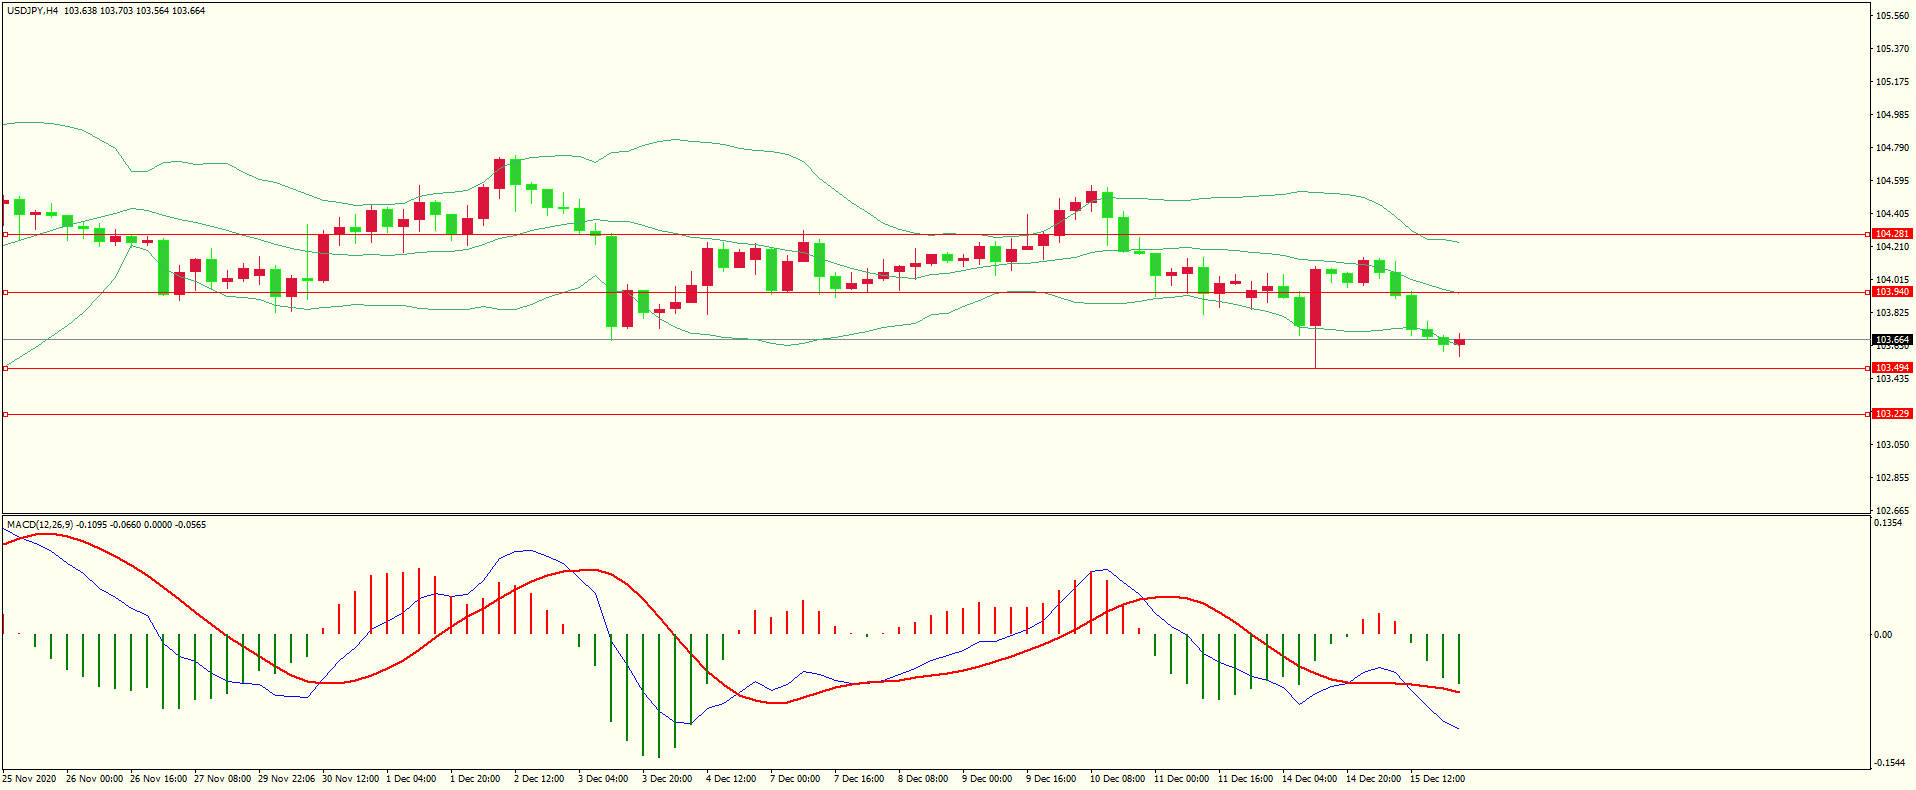Image resolution: width=1916 pixels, height=790 pixels.
Task: Select the red 103.494 price level label
Action: [x=1891, y=368]
